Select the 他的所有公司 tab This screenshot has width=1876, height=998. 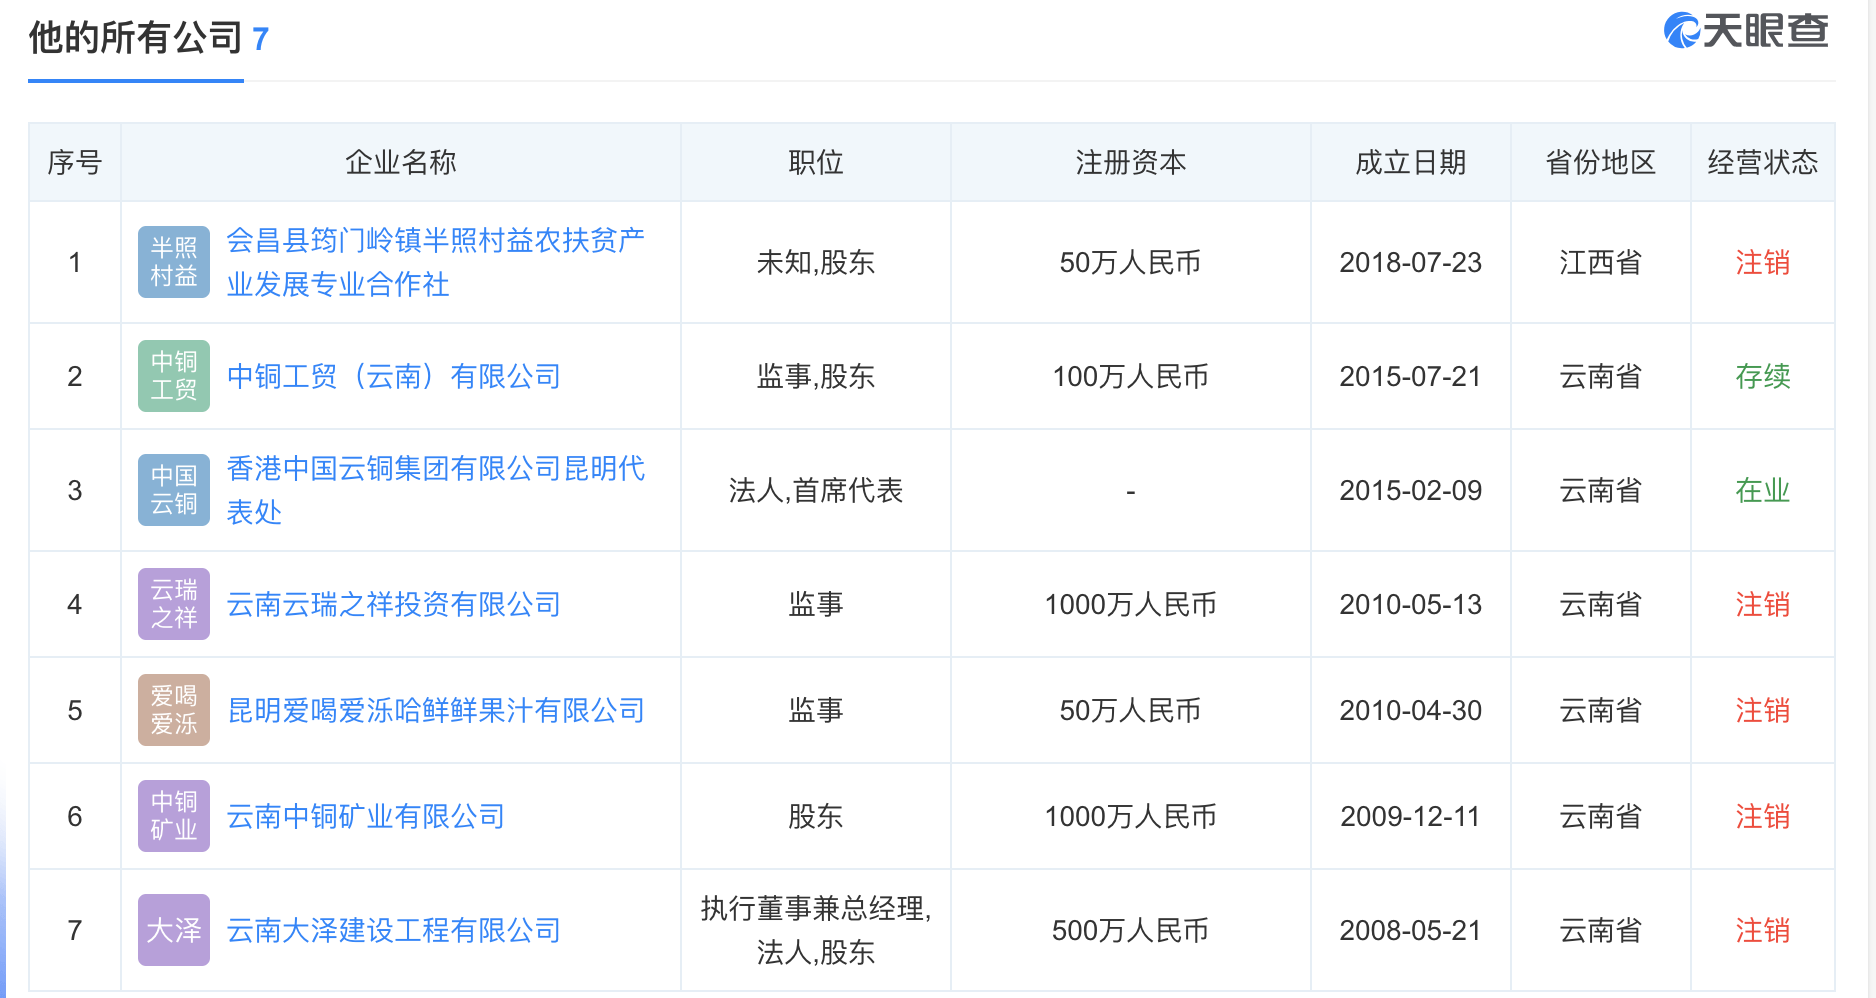pyautogui.click(x=149, y=39)
